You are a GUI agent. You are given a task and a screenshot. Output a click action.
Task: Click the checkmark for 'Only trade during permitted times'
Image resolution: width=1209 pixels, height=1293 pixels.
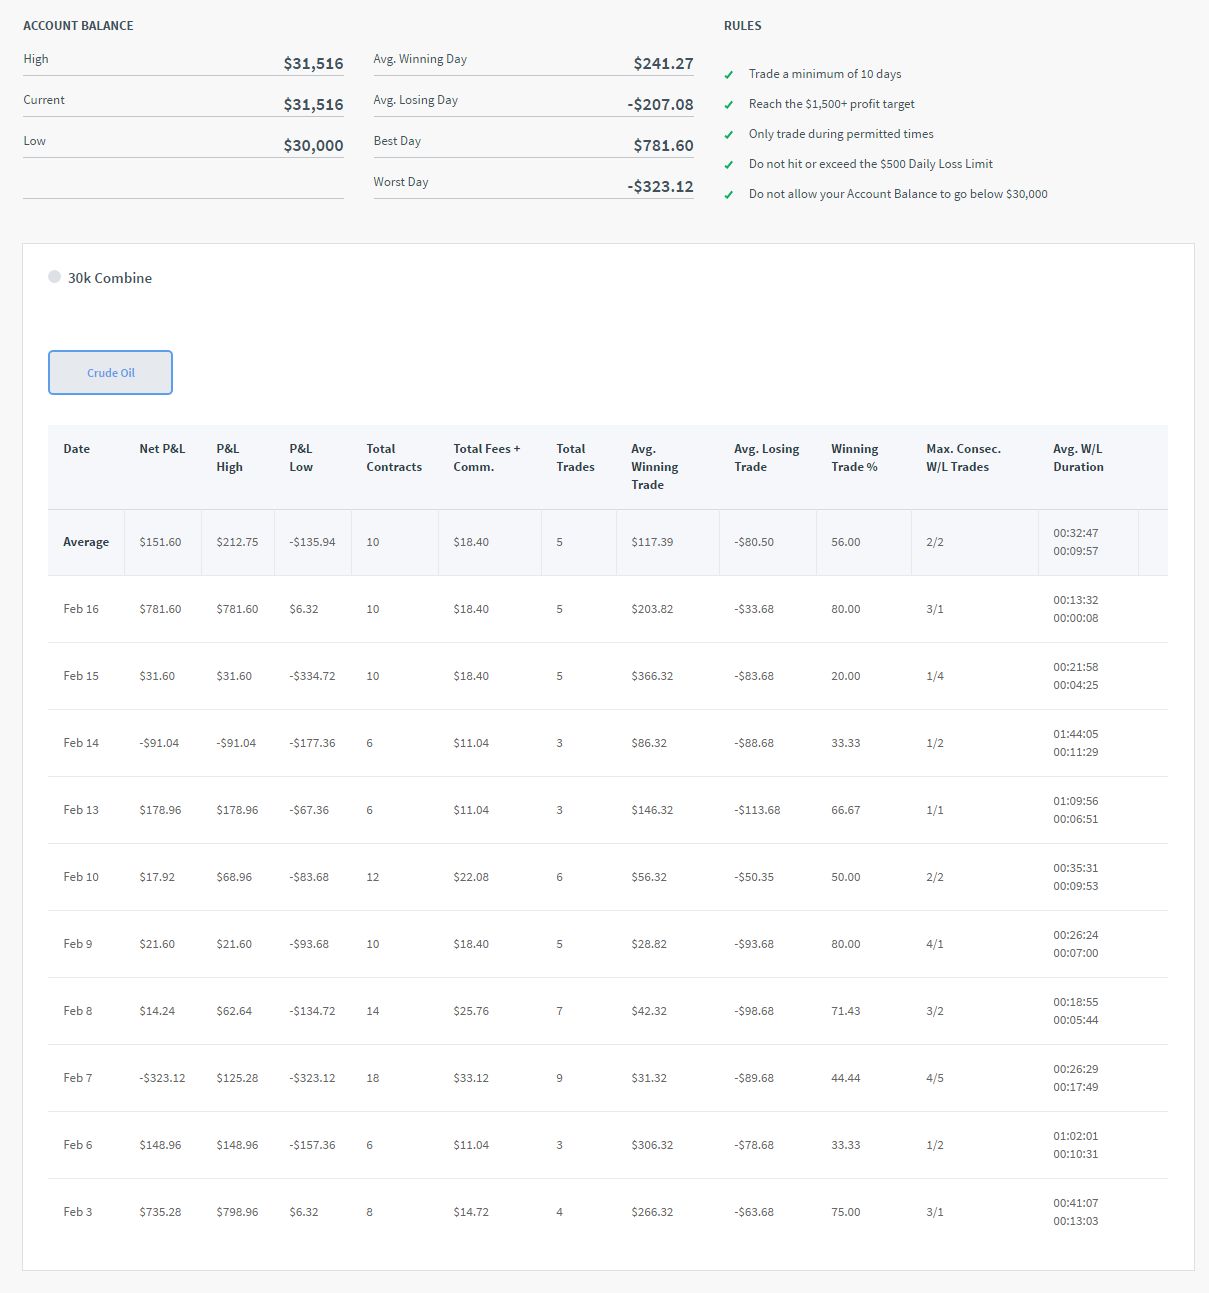[729, 135]
